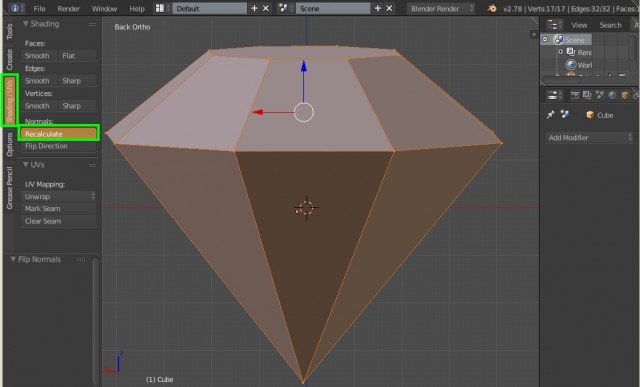Open the File menu
The image size is (640, 387).
point(39,9)
